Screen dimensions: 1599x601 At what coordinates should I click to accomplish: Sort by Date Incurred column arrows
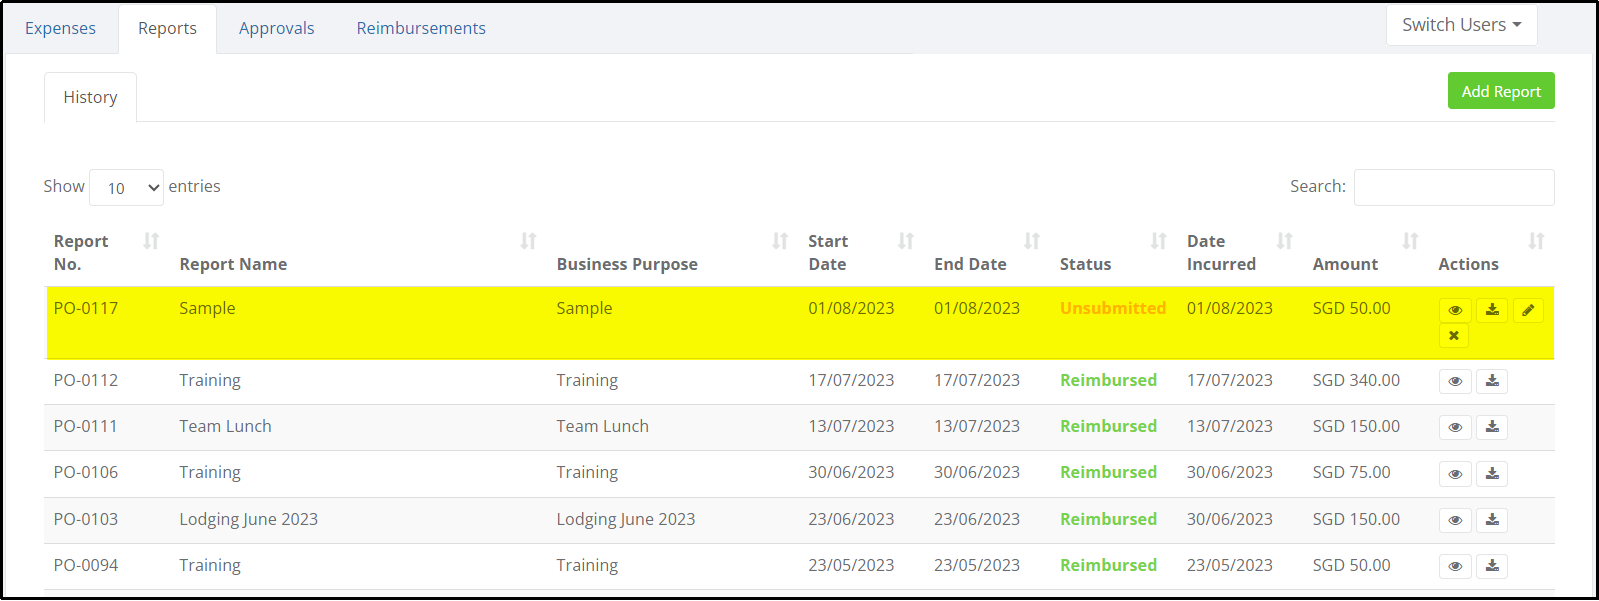[x=1285, y=241]
